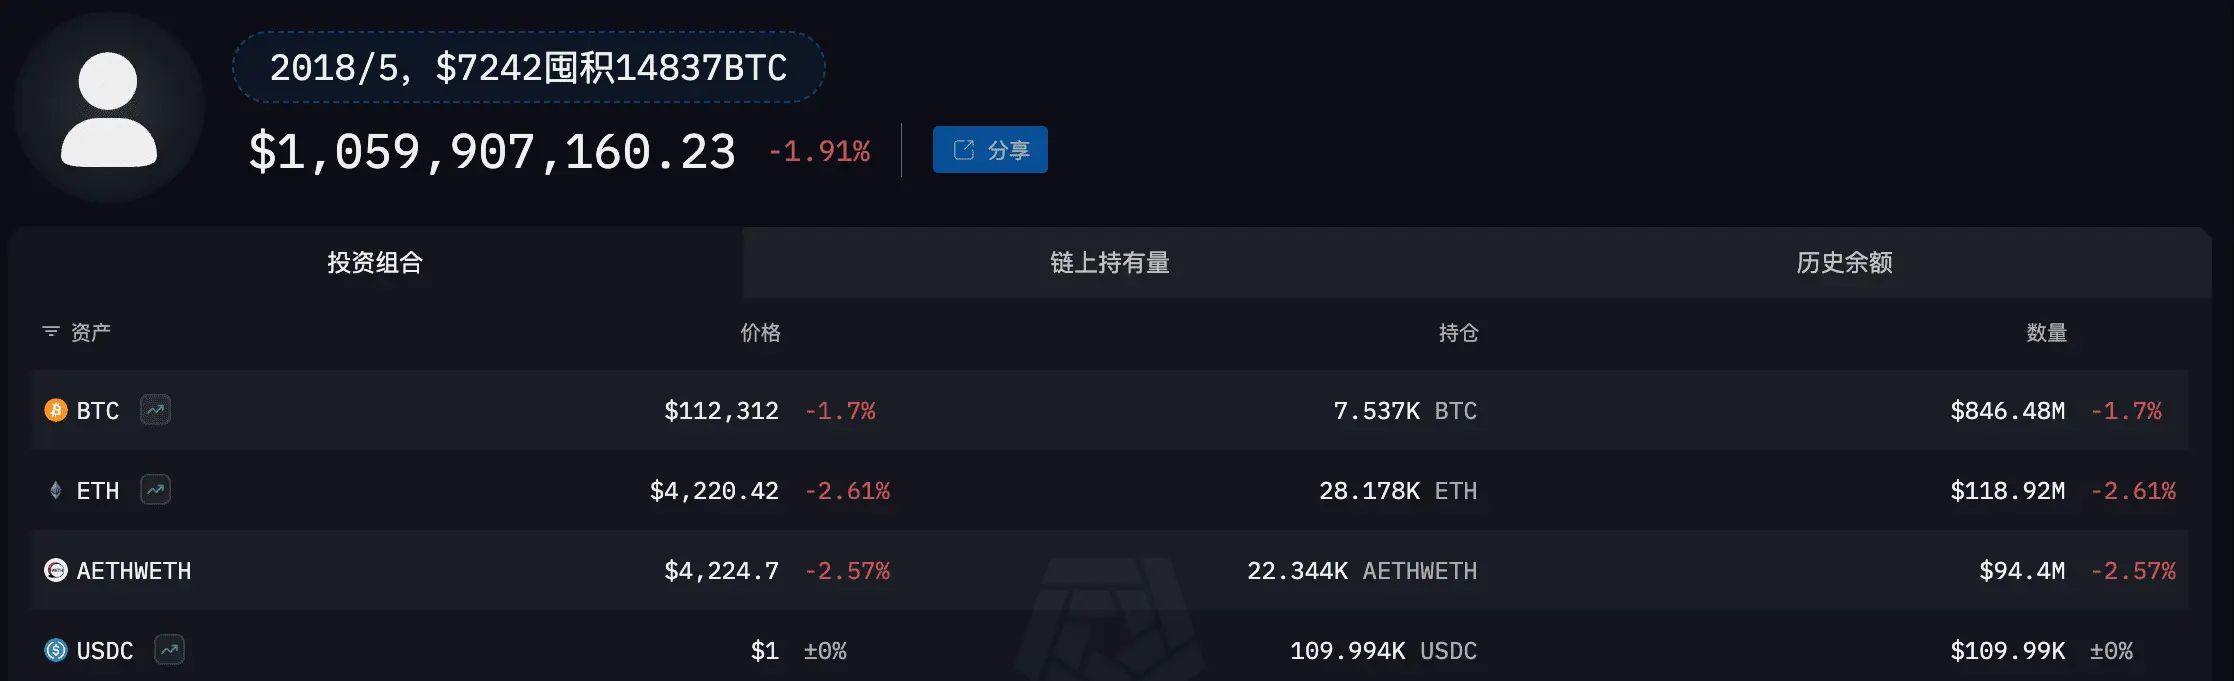2234x681 pixels.
Task: Click the 2018/5 BTC label tag
Action: point(529,67)
